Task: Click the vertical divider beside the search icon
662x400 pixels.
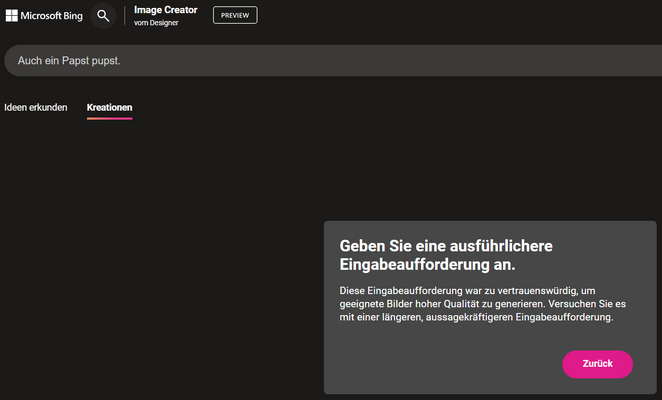Action: (125, 16)
